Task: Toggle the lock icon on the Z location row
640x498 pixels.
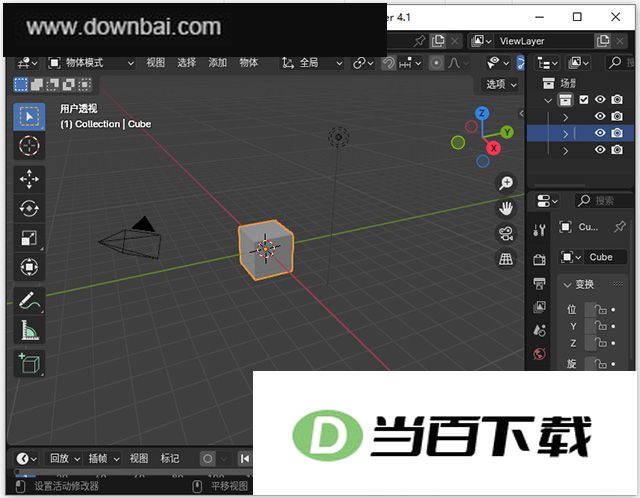Action: click(x=601, y=343)
